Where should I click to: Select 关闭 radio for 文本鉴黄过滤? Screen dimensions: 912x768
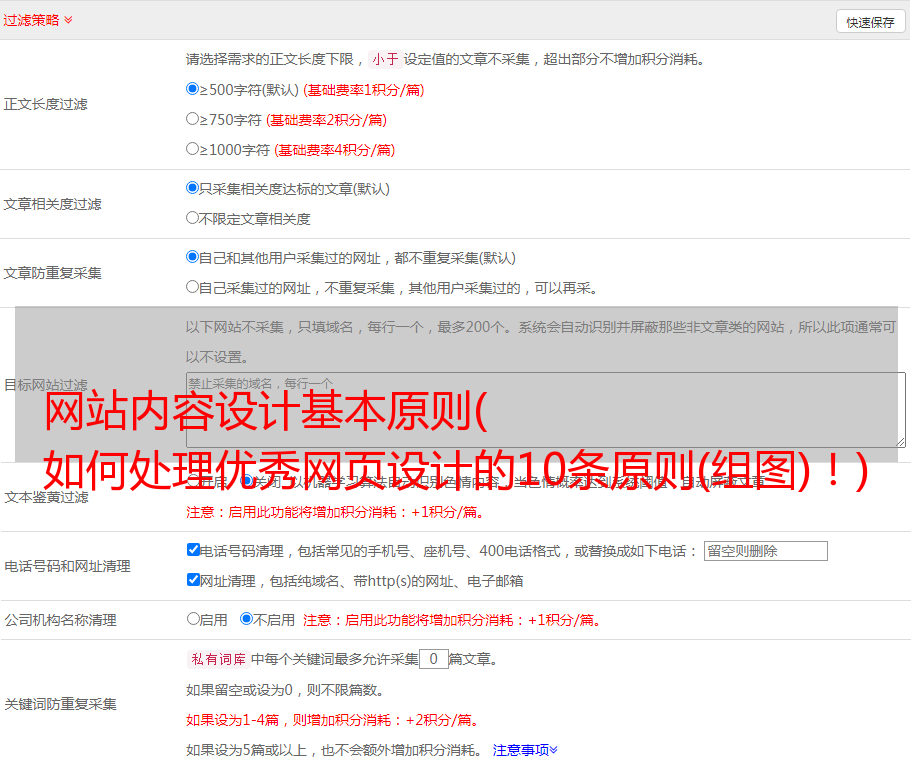tap(247, 481)
